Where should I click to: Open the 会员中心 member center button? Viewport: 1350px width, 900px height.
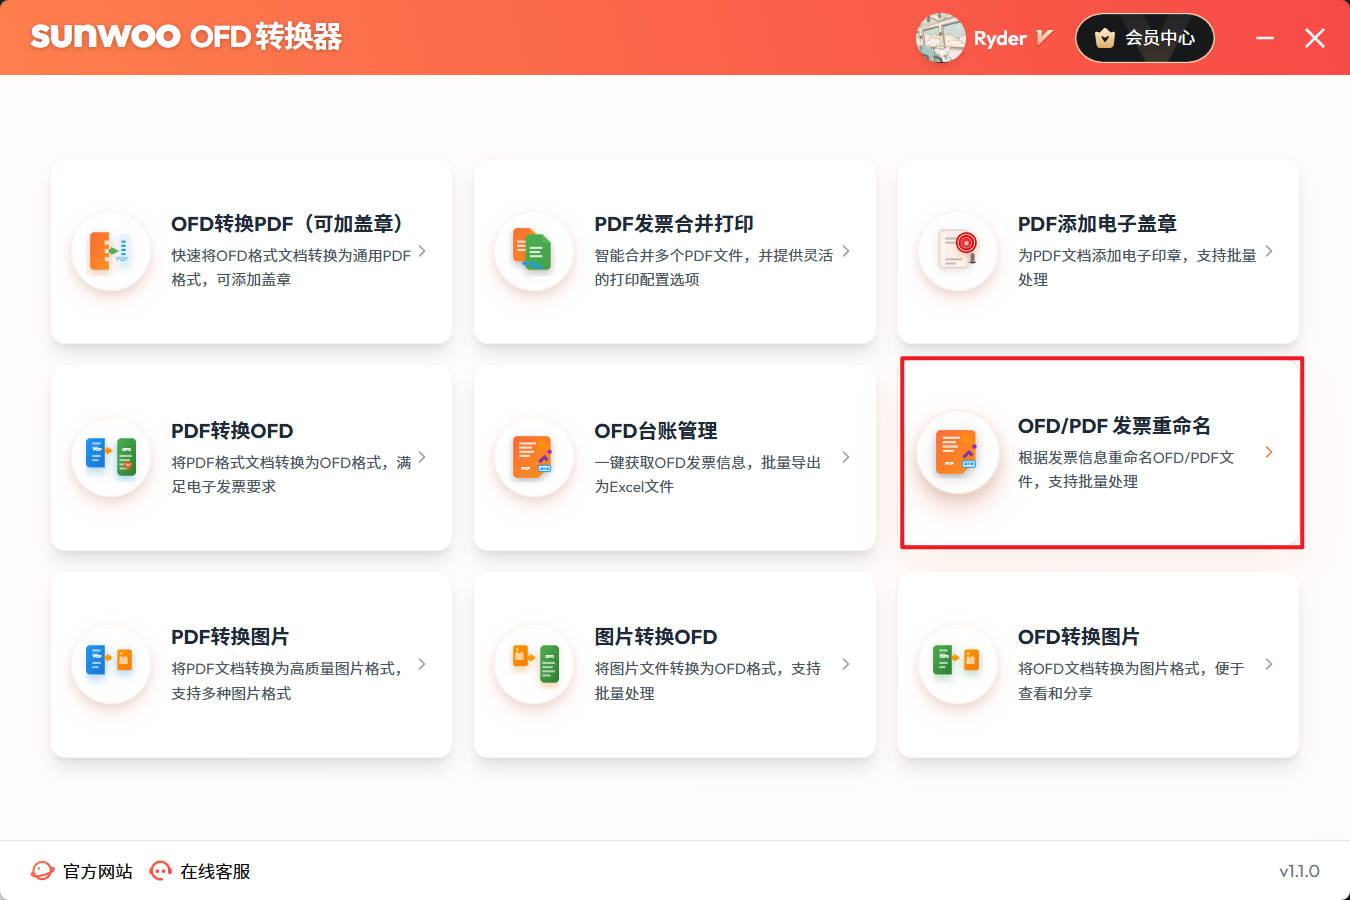click(1144, 38)
